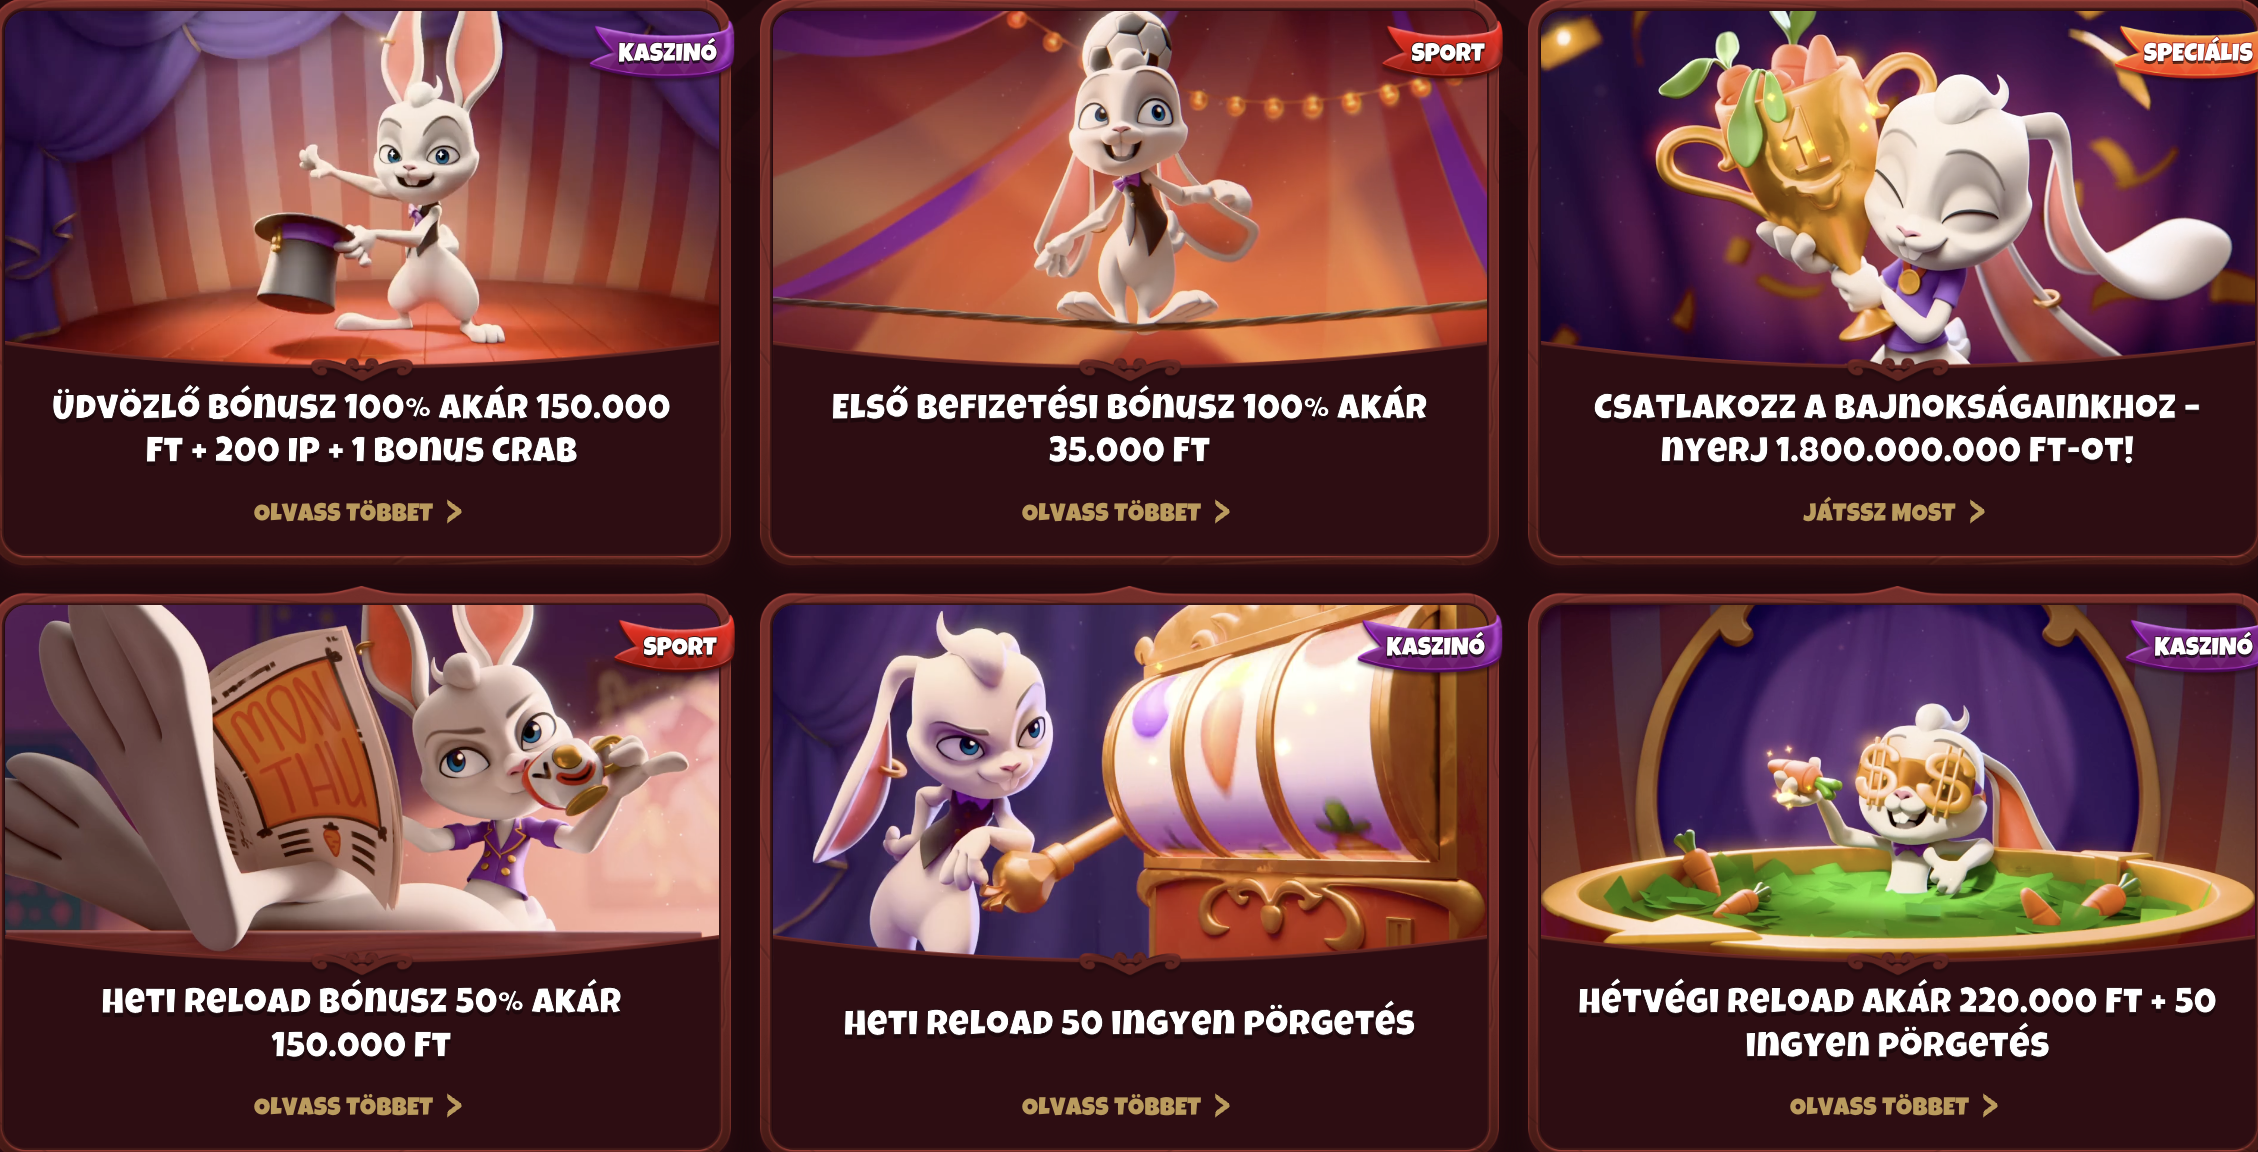Image resolution: width=2258 pixels, height=1152 pixels.
Task: Open Olvass Többet under Heti Reload Bónusz 50%
Action: pos(357,1106)
